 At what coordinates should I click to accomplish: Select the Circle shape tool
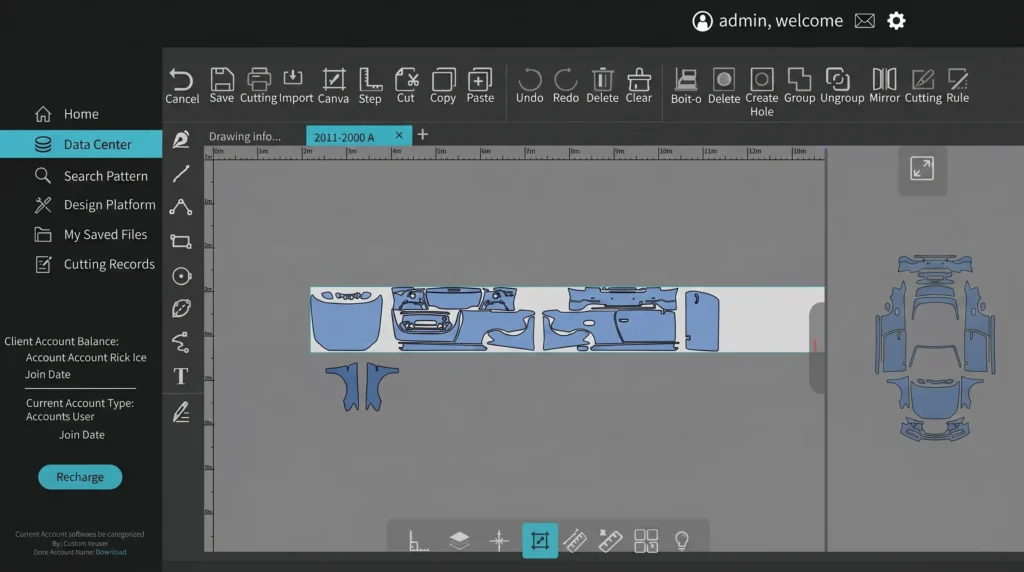click(x=182, y=276)
